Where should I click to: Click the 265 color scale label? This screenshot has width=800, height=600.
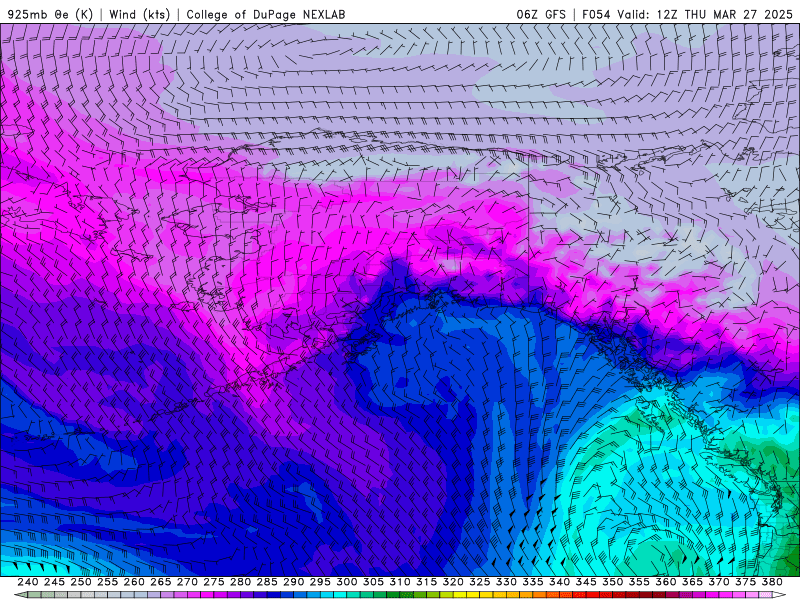(x=160, y=582)
